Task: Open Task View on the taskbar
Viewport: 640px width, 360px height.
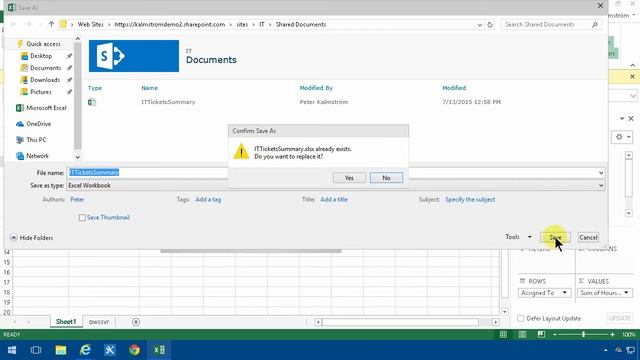Action: [36, 350]
